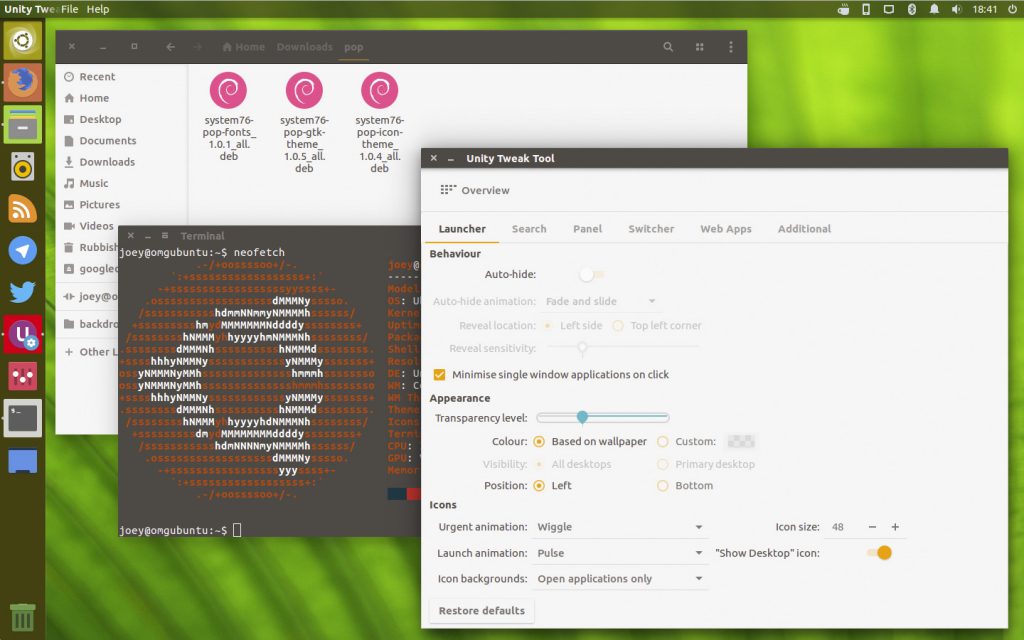Launch Firefox from the launcher
Viewport: 1024px width, 640px height.
click(23, 82)
